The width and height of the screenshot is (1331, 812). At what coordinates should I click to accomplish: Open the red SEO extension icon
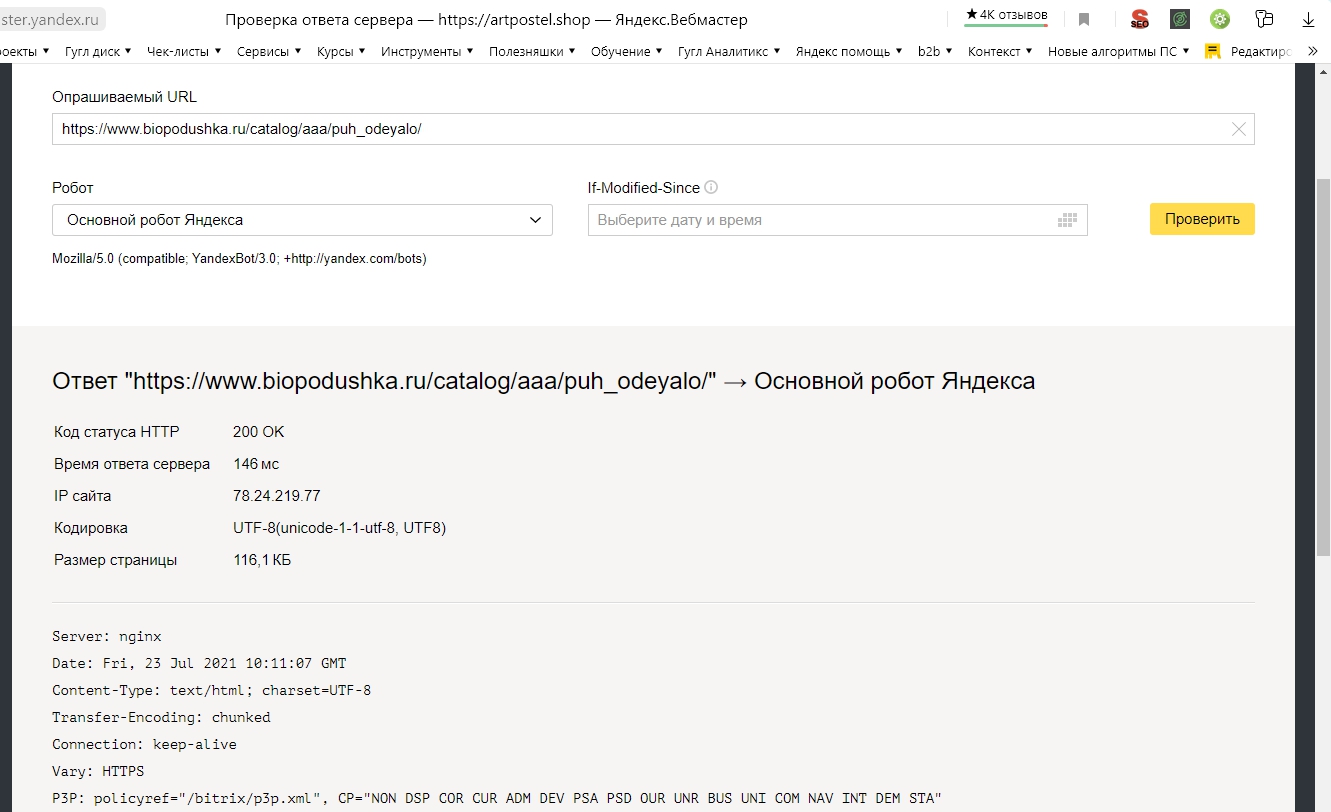[1139, 19]
